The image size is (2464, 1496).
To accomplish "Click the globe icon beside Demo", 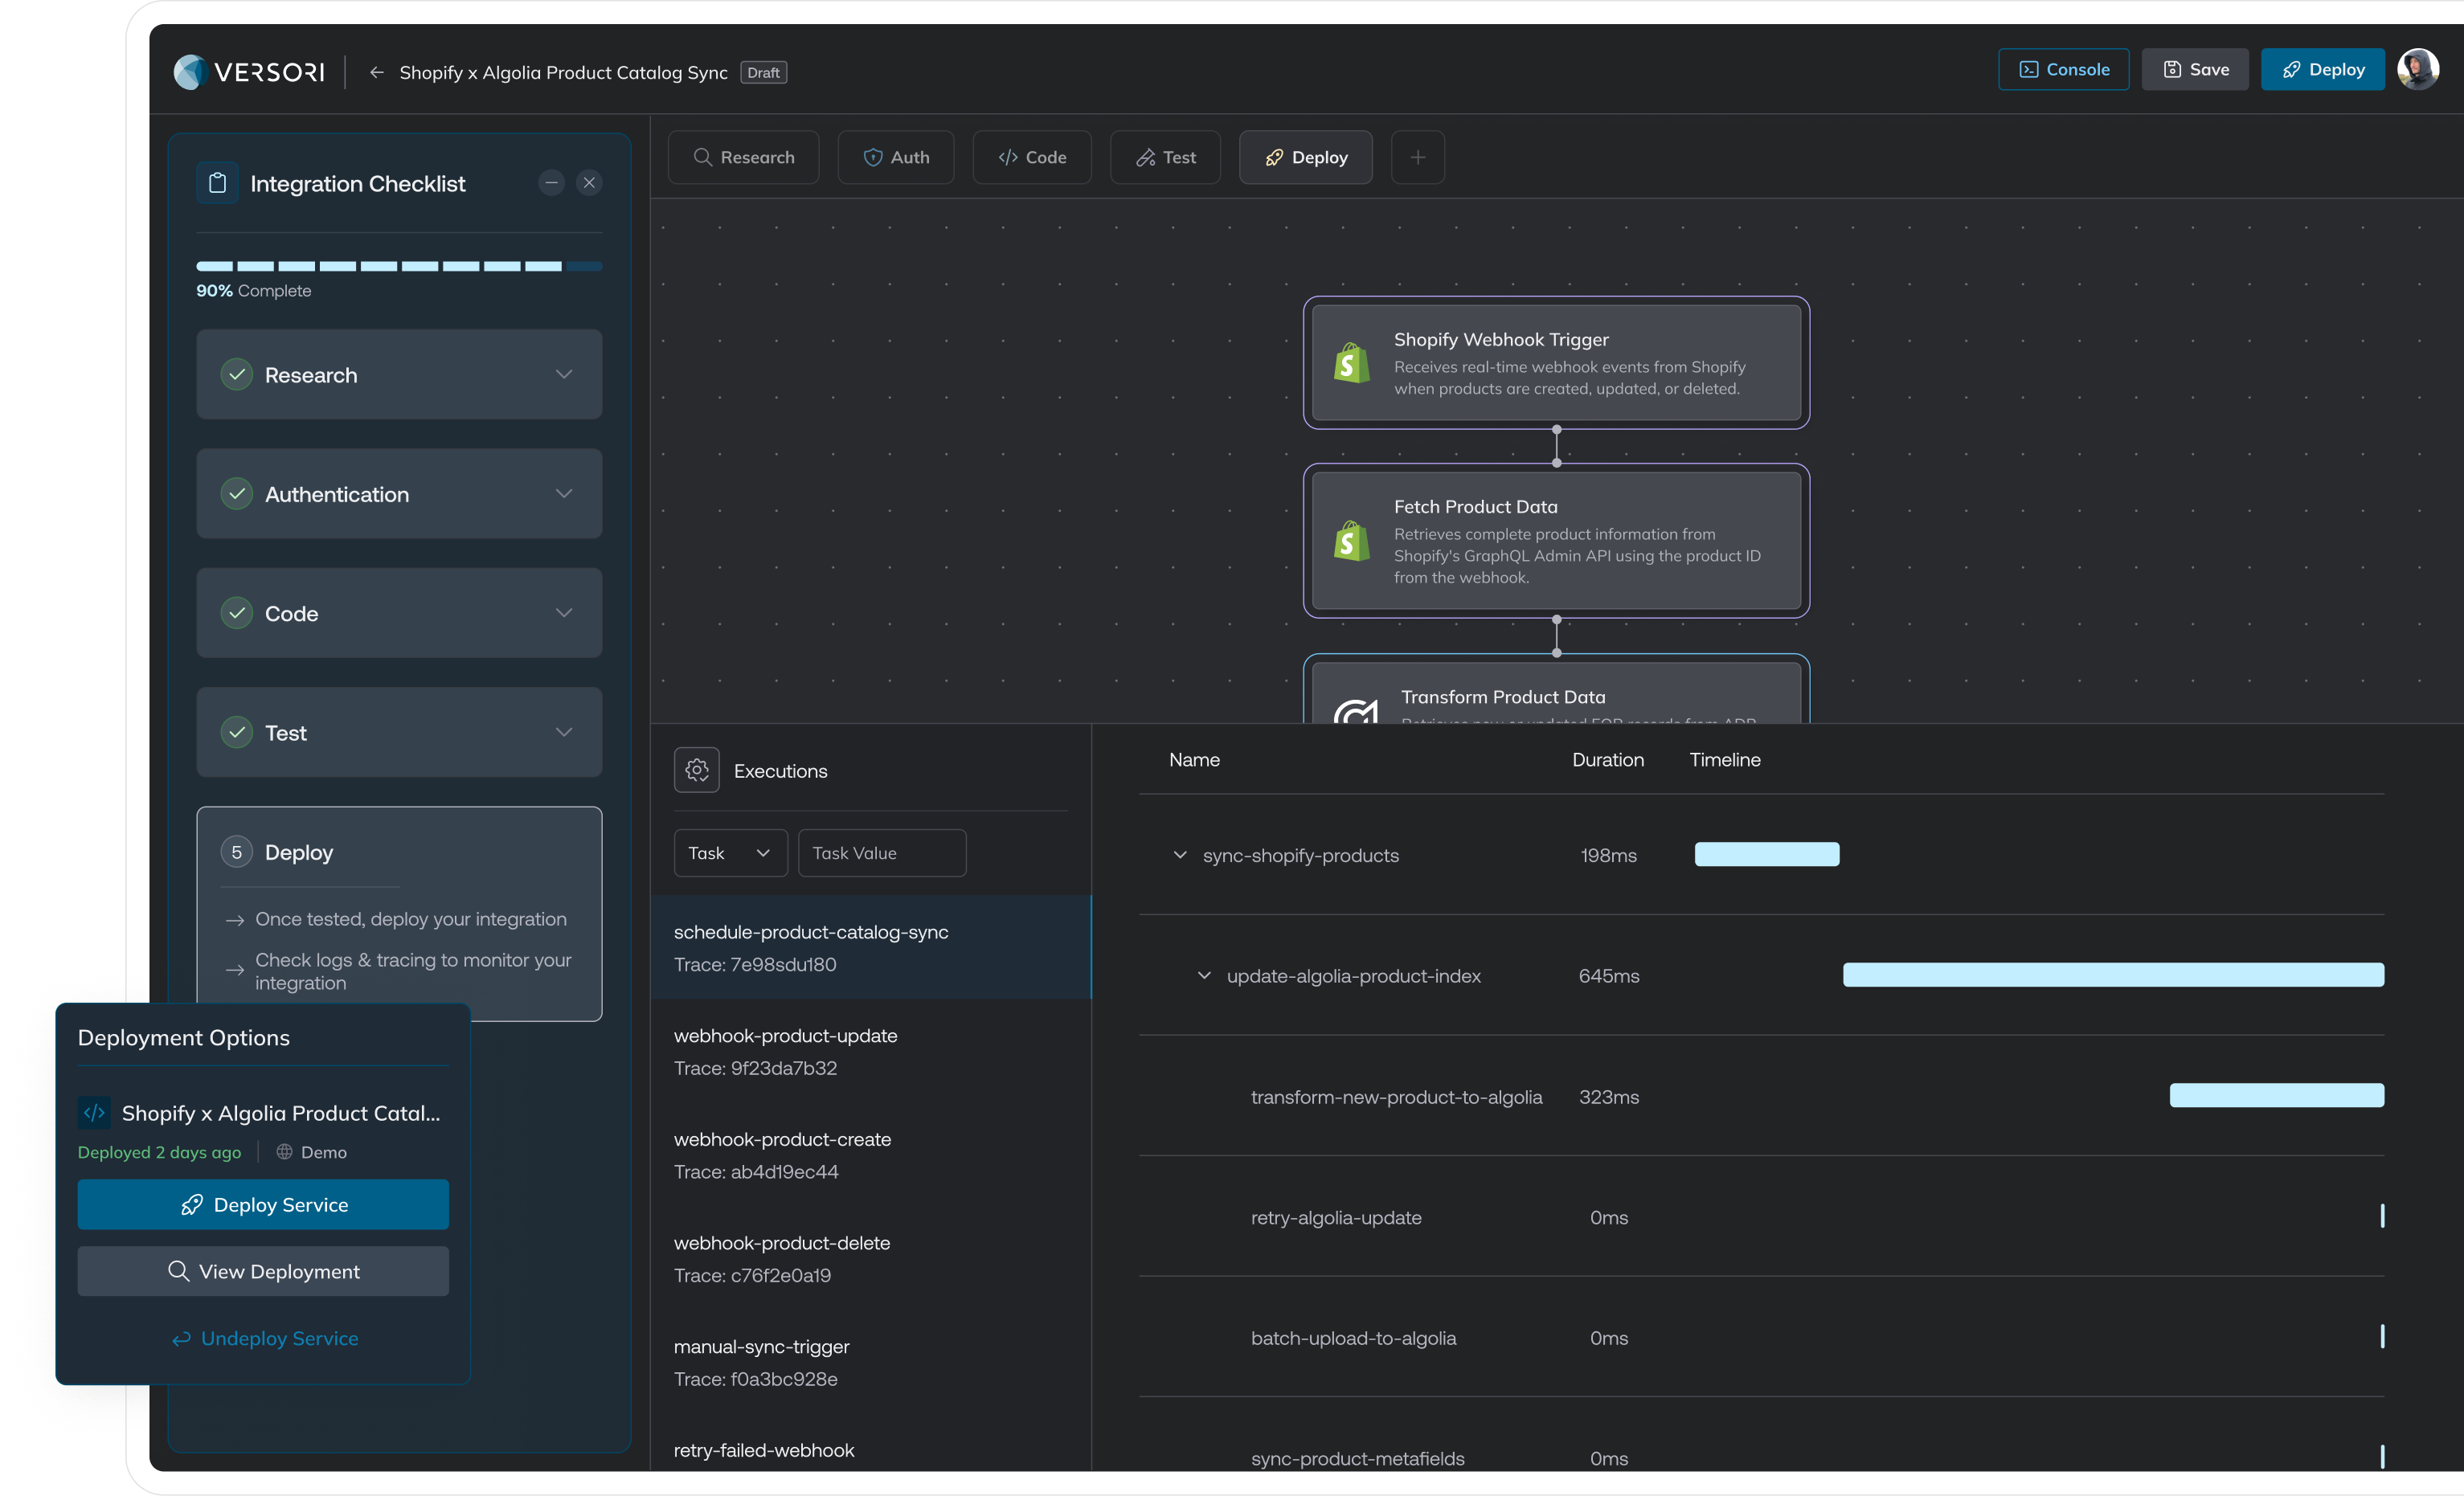I will click(x=284, y=1152).
